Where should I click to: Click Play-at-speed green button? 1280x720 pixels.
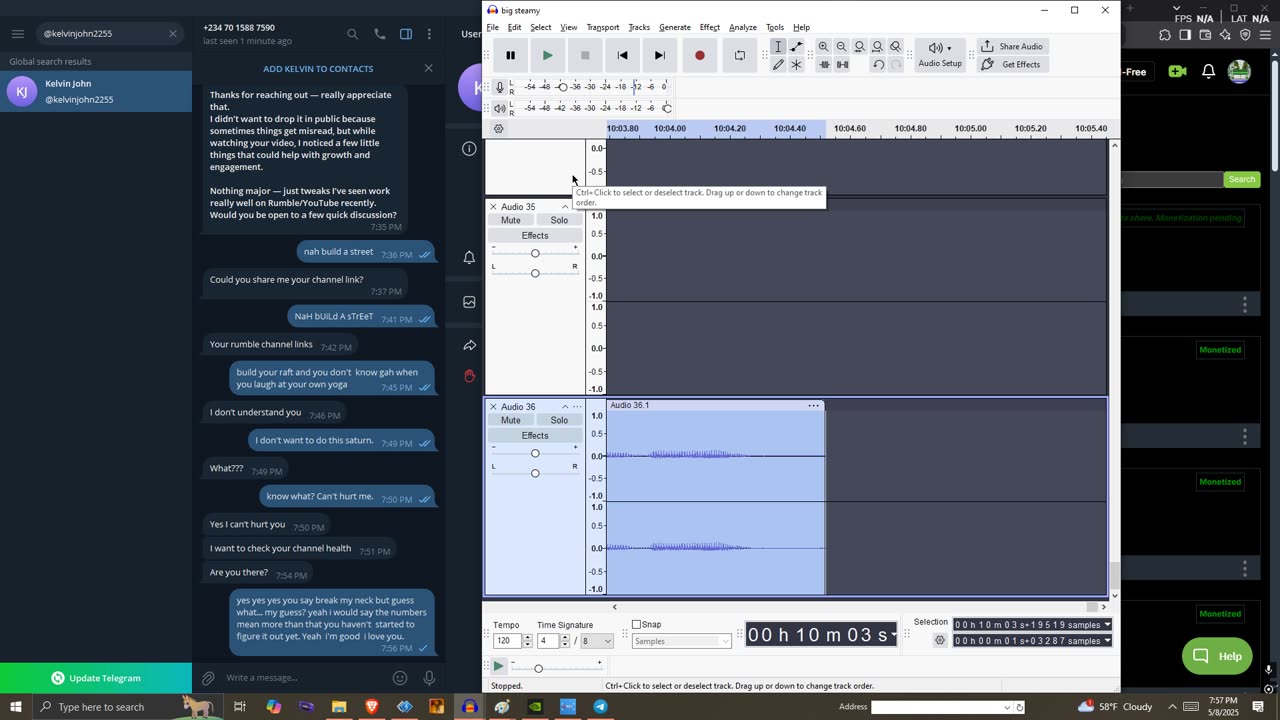click(x=498, y=666)
